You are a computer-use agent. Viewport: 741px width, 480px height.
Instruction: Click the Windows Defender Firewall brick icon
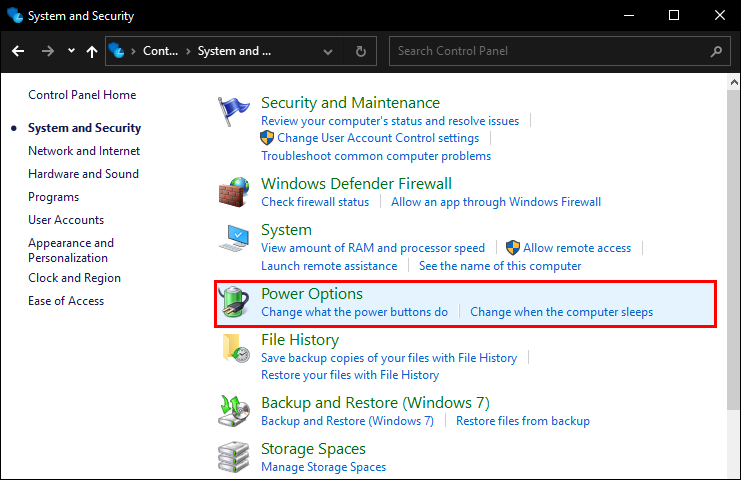coord(234,191)
